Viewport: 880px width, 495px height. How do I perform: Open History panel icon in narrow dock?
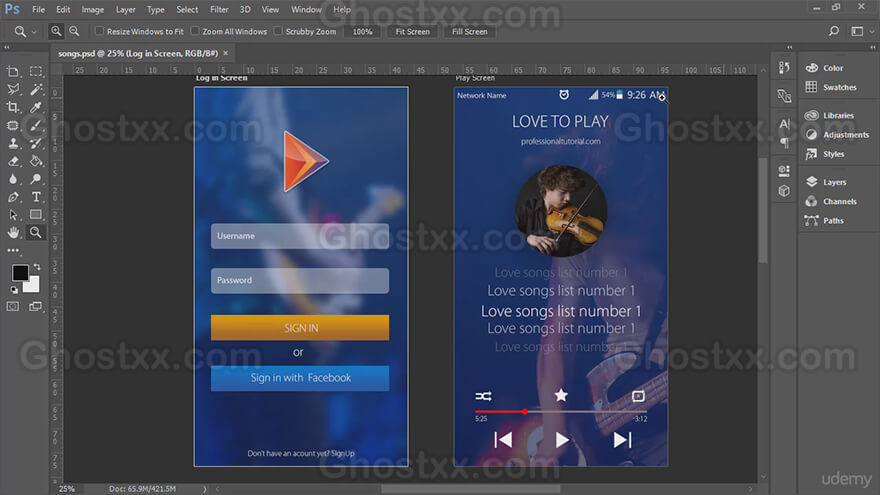point(784,67)
